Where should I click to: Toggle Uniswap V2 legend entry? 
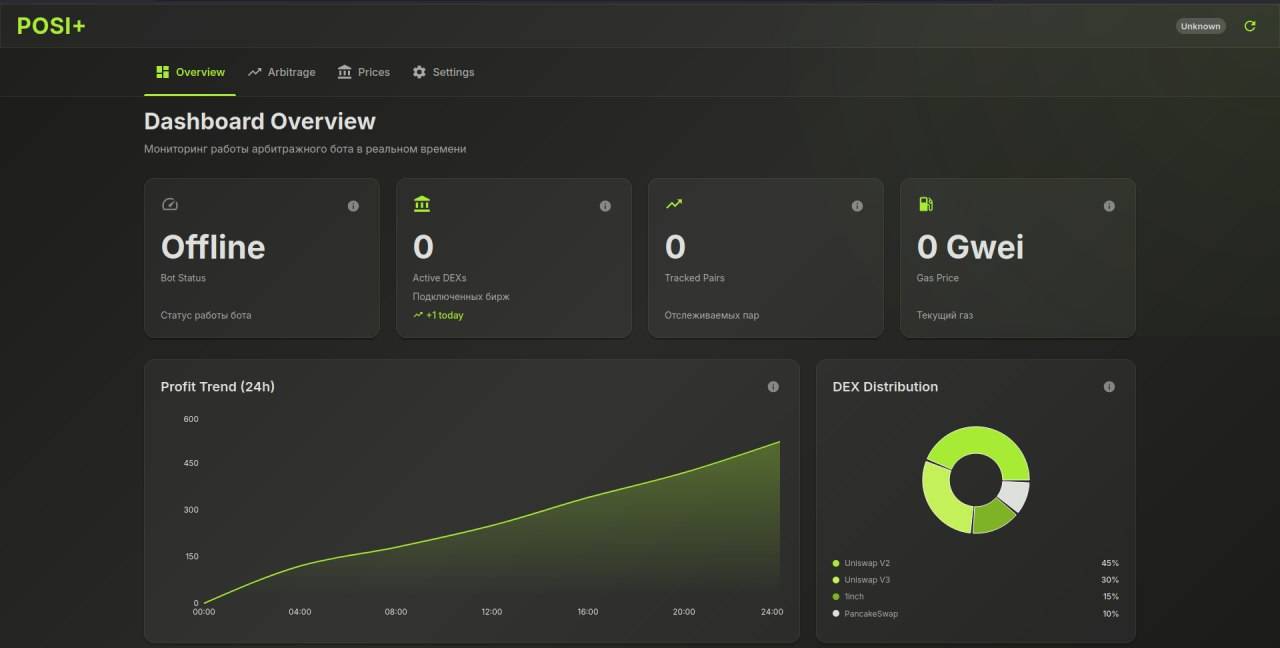(866, 563)
